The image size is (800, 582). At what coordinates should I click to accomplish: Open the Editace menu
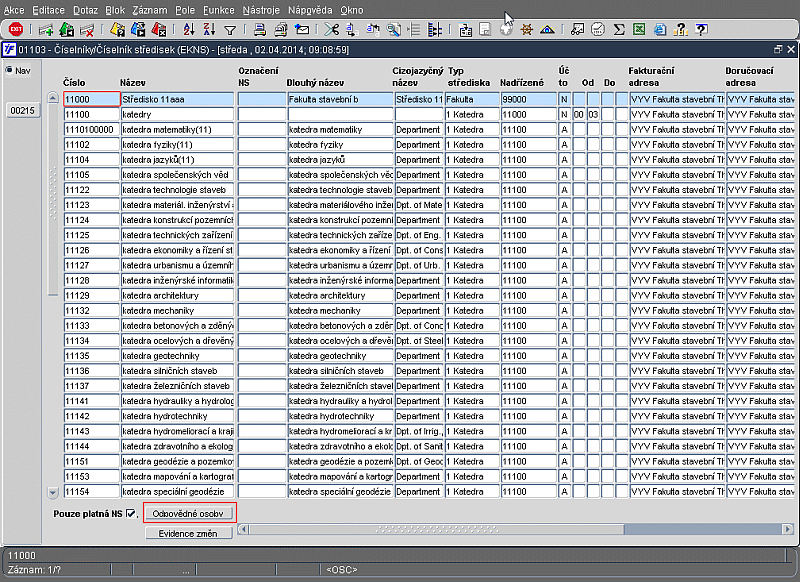pyautogui.click(x=48, y=10)
